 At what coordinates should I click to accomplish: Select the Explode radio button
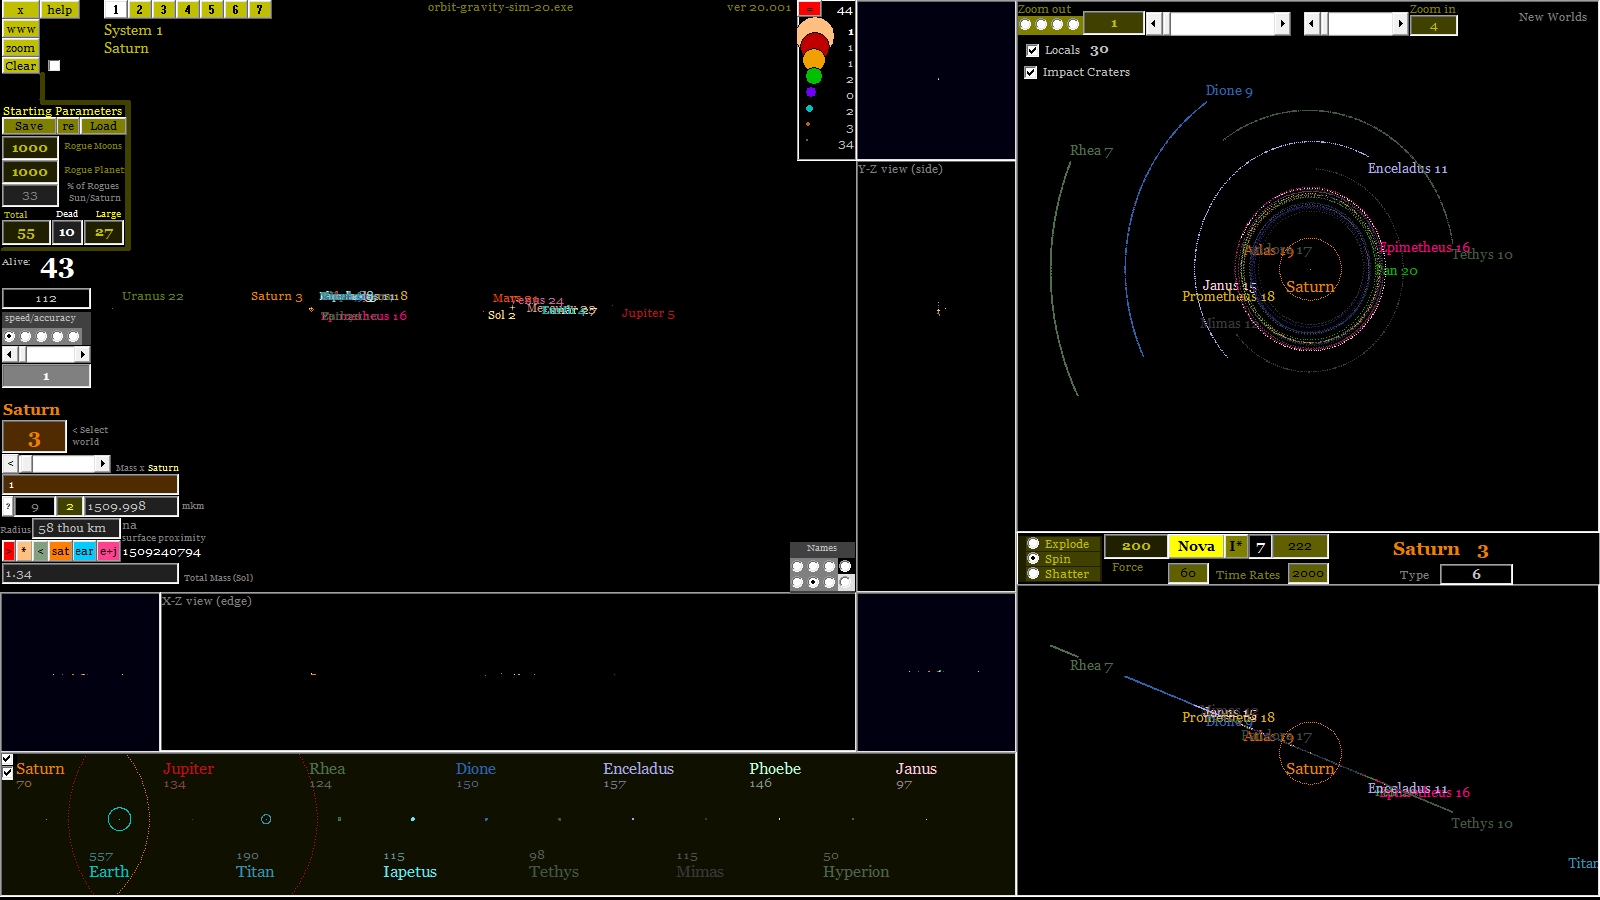pyautogui.click(x=1033, y=544)
